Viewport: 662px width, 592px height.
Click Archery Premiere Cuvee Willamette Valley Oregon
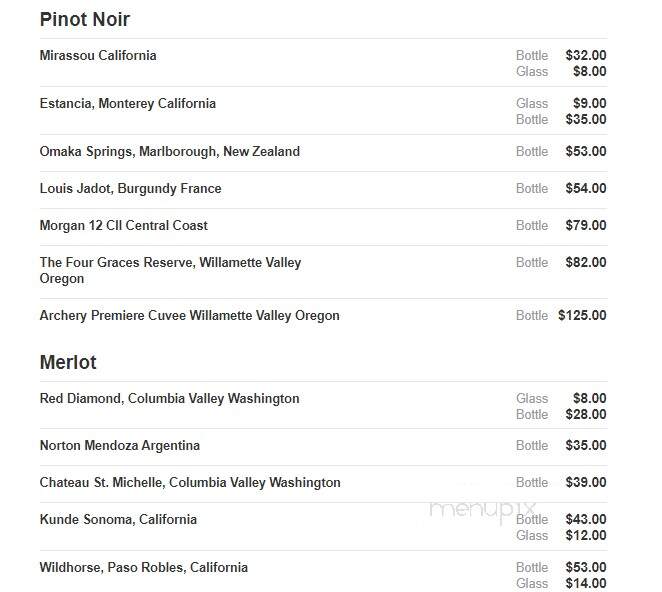(x=190, y=315)
